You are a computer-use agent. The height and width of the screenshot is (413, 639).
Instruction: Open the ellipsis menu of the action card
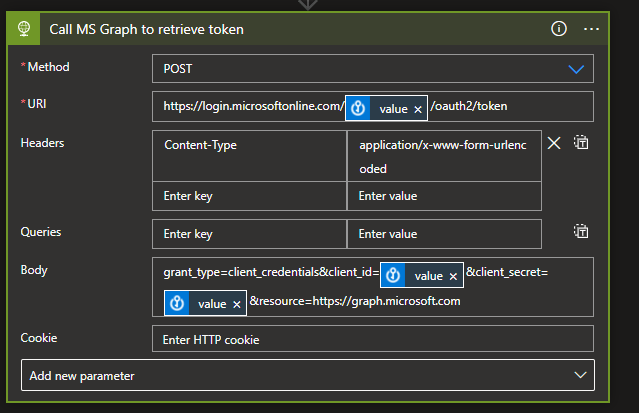pos(591,29)
